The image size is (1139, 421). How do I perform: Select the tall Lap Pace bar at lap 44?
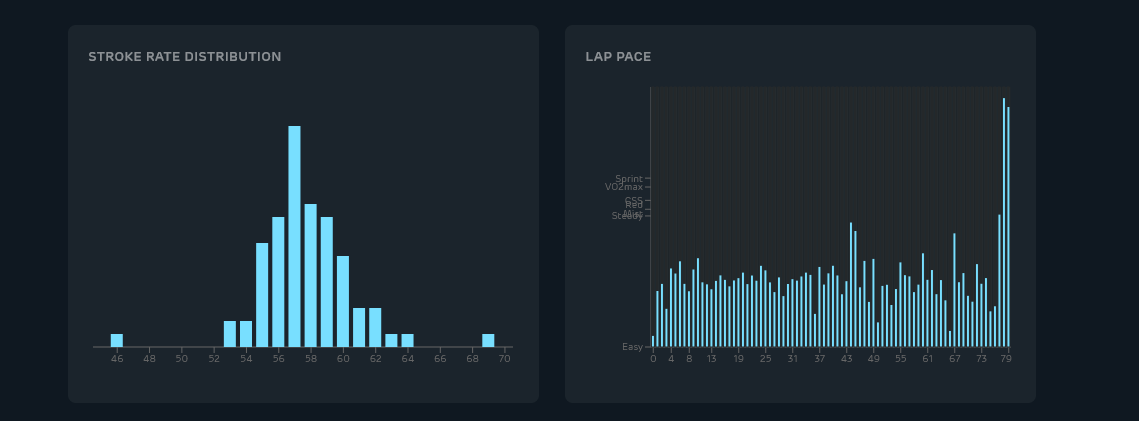point(851,285)
